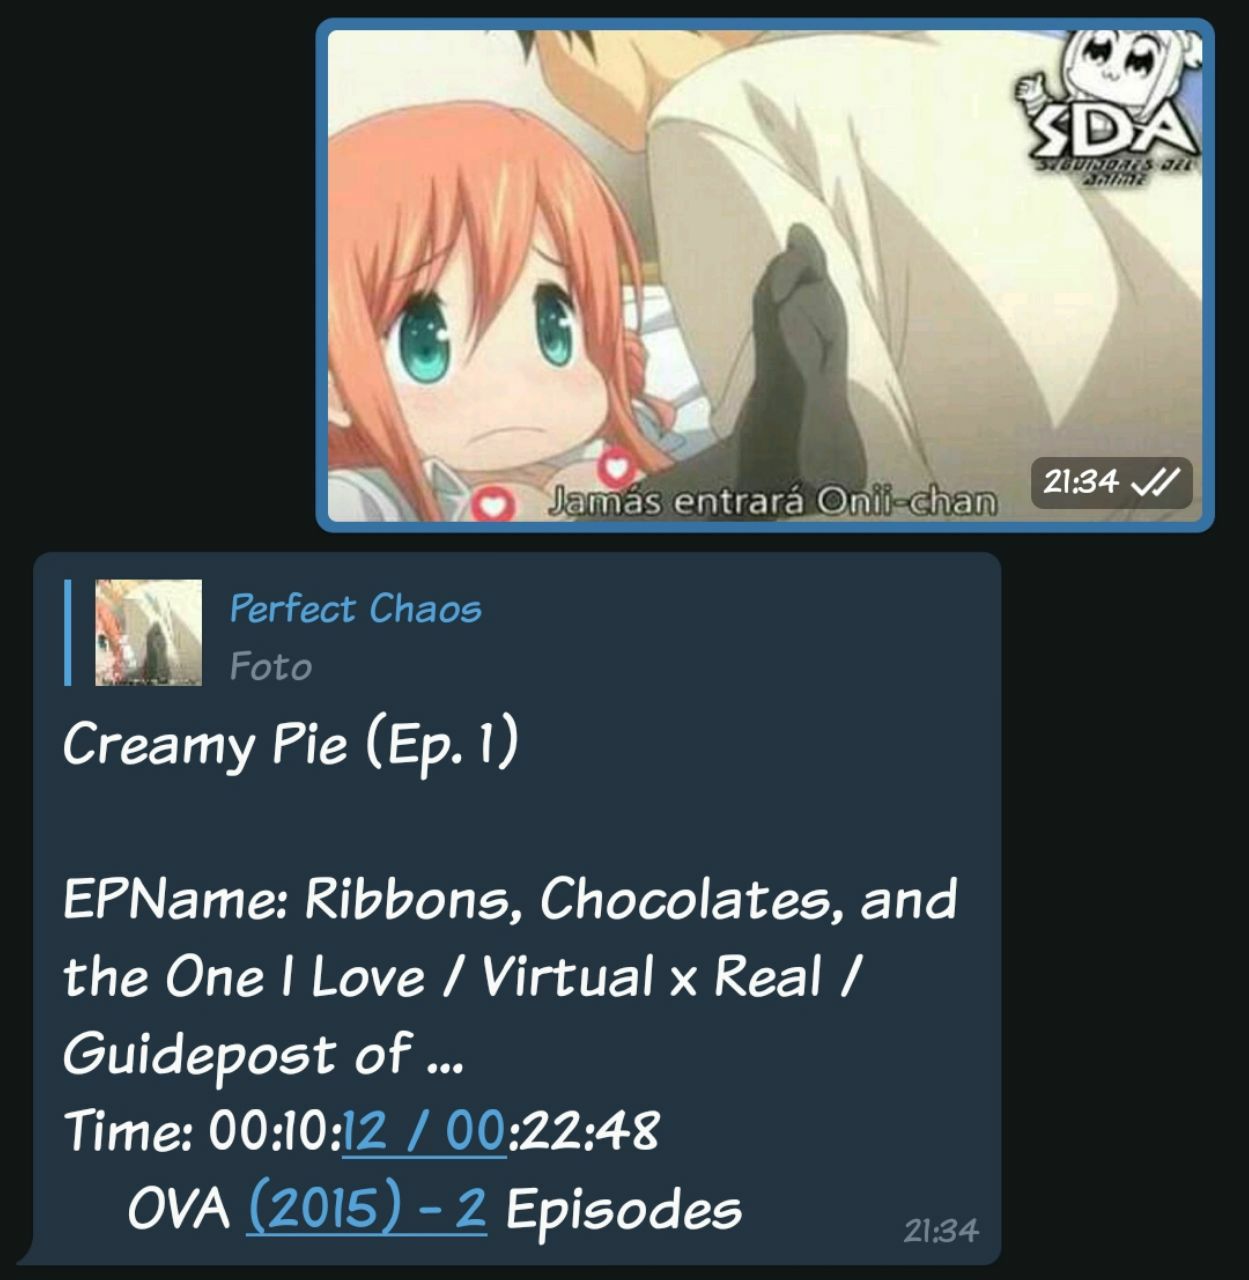
Task: Open the quoted reply photo thumbnail
Action: coord(148,632)
